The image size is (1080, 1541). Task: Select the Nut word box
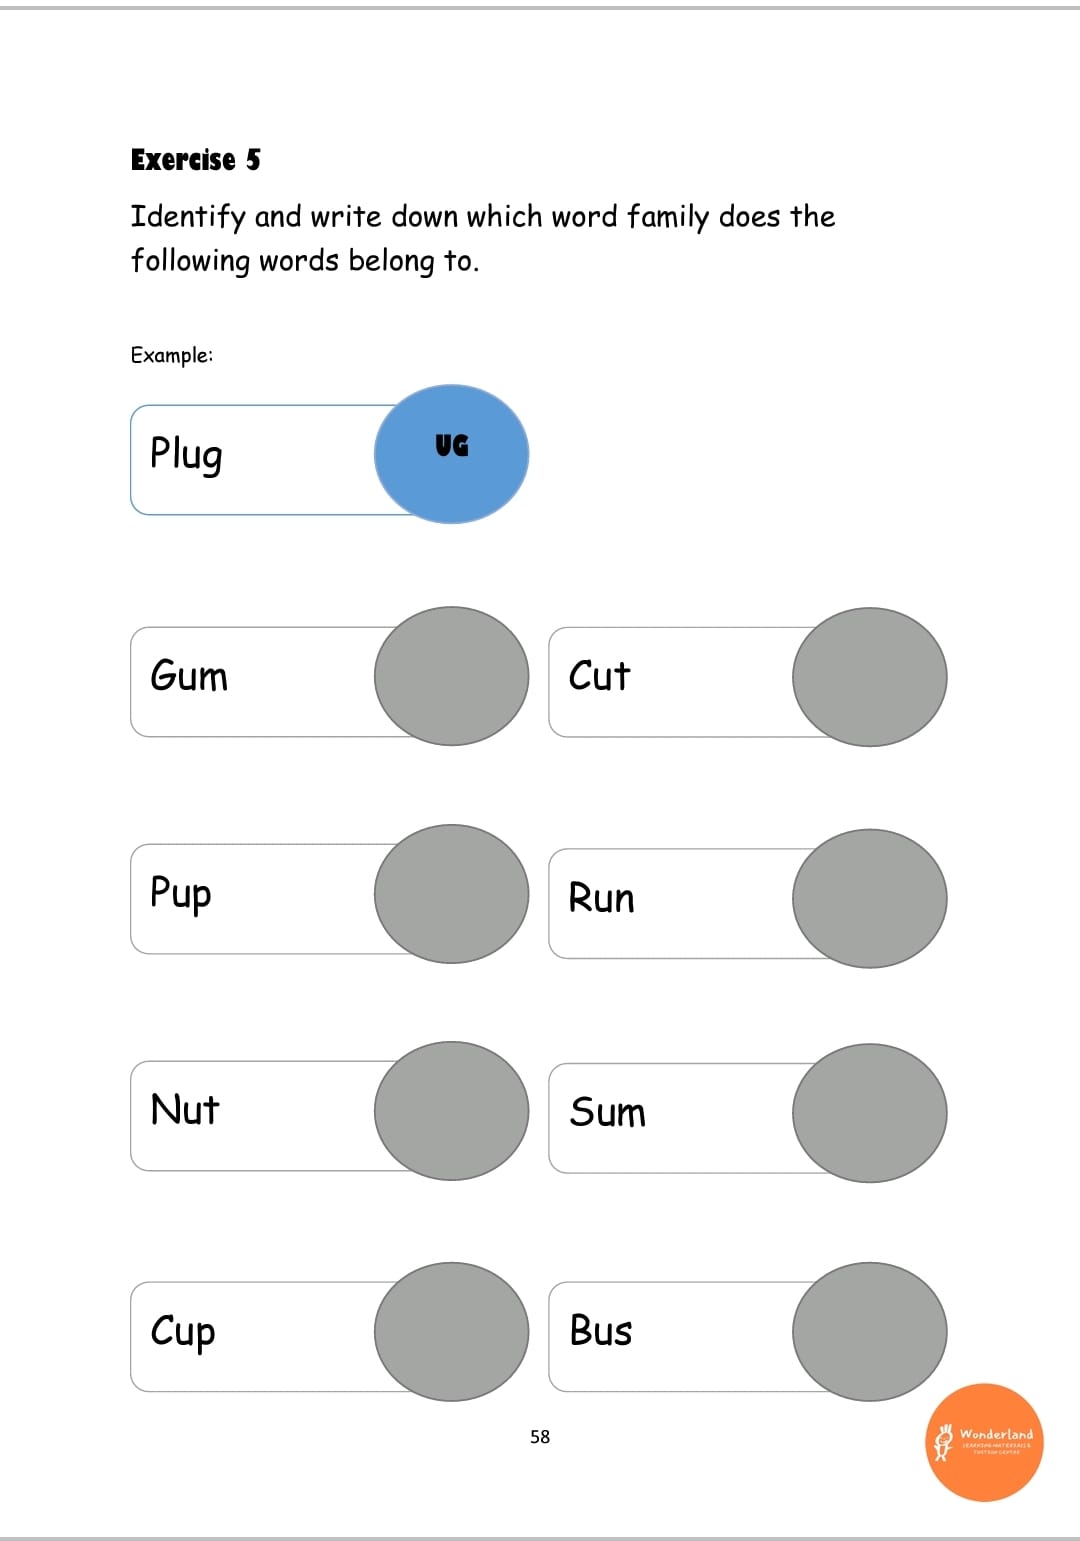click(264, 1116)
